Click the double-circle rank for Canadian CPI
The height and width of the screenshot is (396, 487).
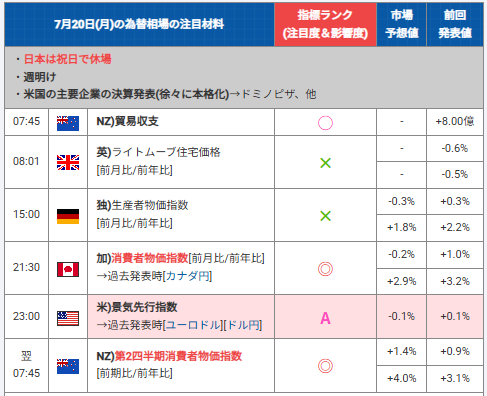pos(325,269)
